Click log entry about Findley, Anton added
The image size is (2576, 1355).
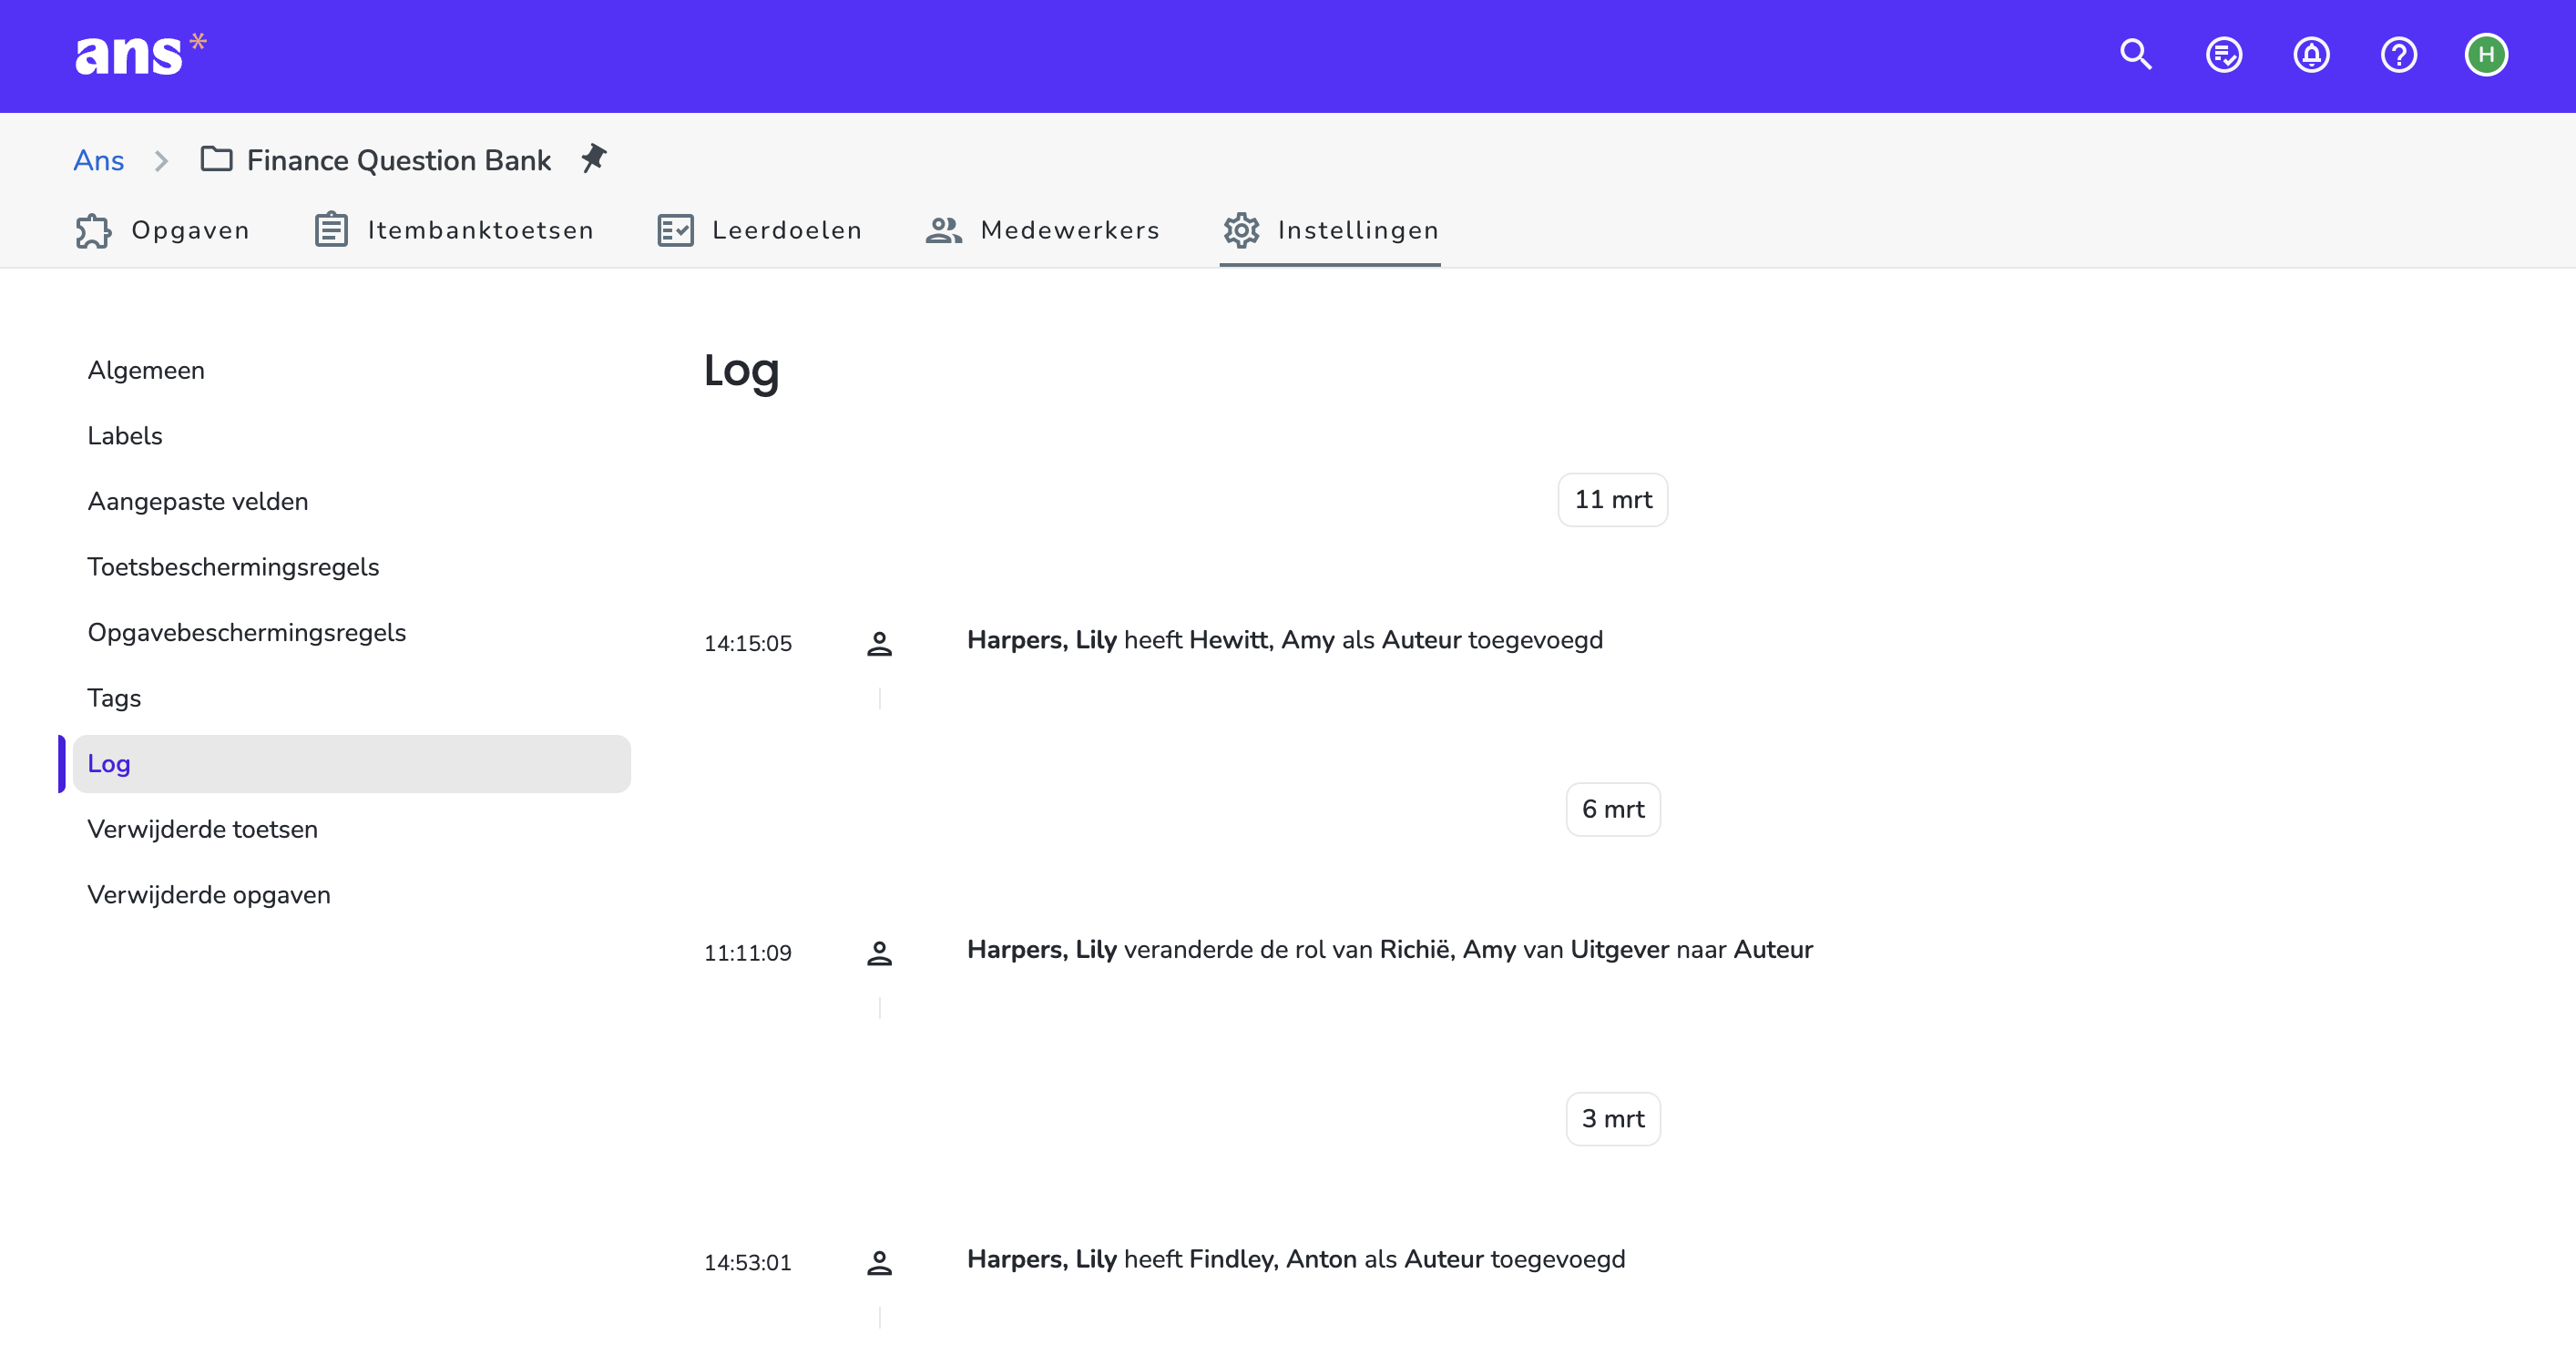pyautogui.click(x=1296, y=1260)
